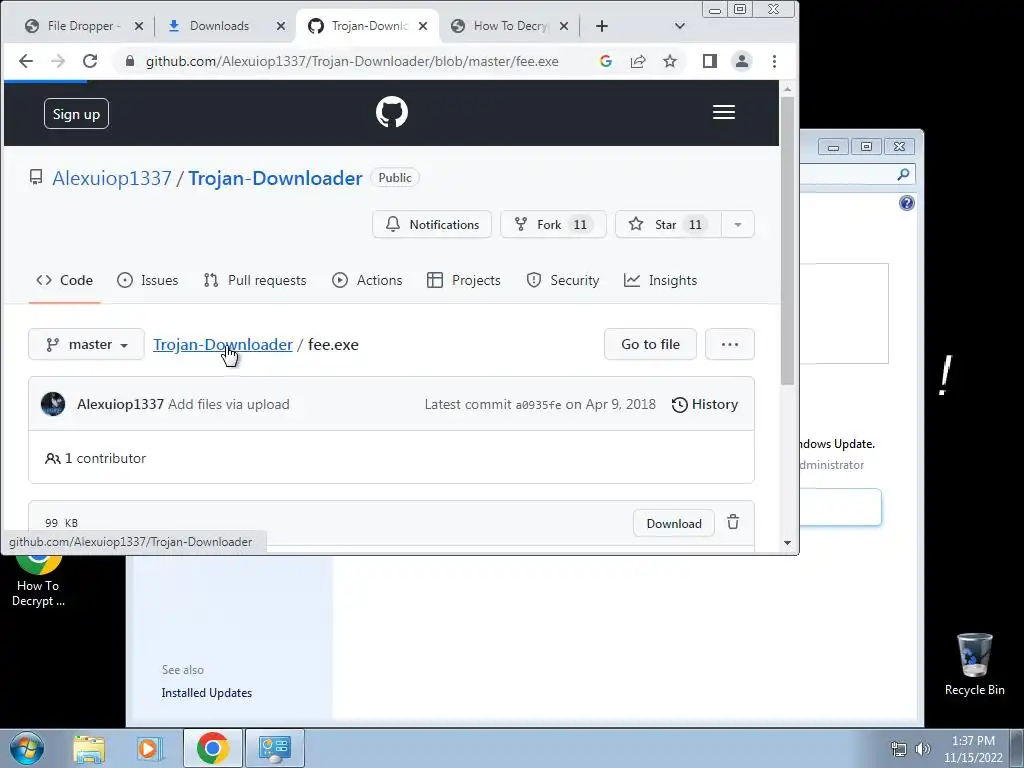Open the GitHub hamburger menu
The height and width of the screenshot is (768, 1024).
coord(724,112)
